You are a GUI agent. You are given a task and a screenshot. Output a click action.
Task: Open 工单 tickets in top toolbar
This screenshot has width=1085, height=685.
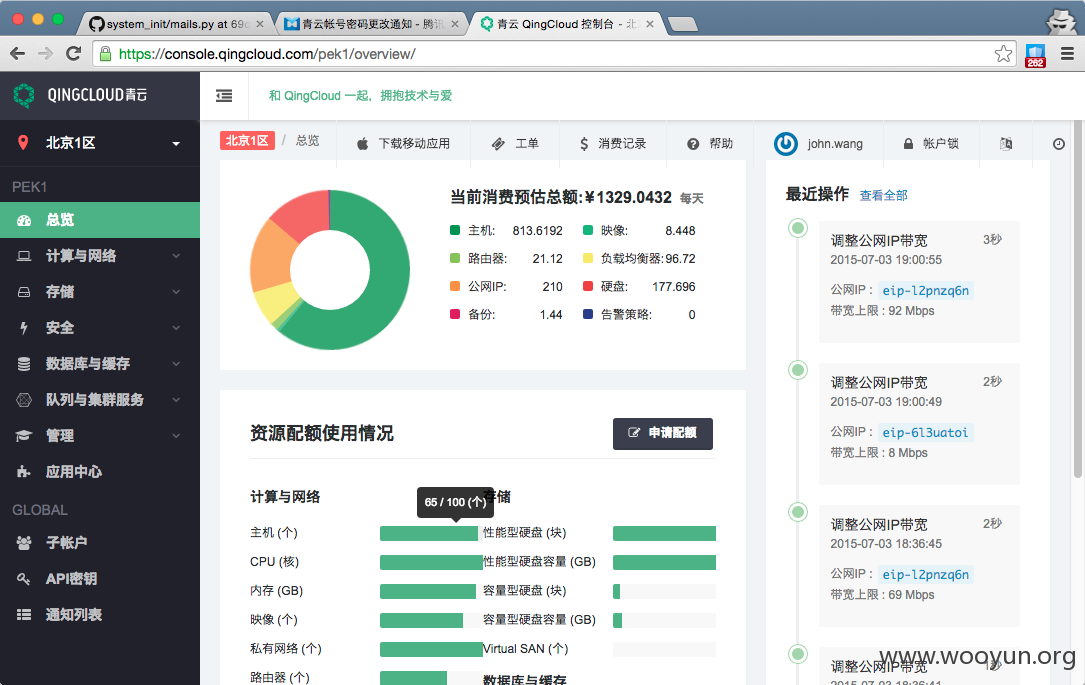tap(515, 143)
